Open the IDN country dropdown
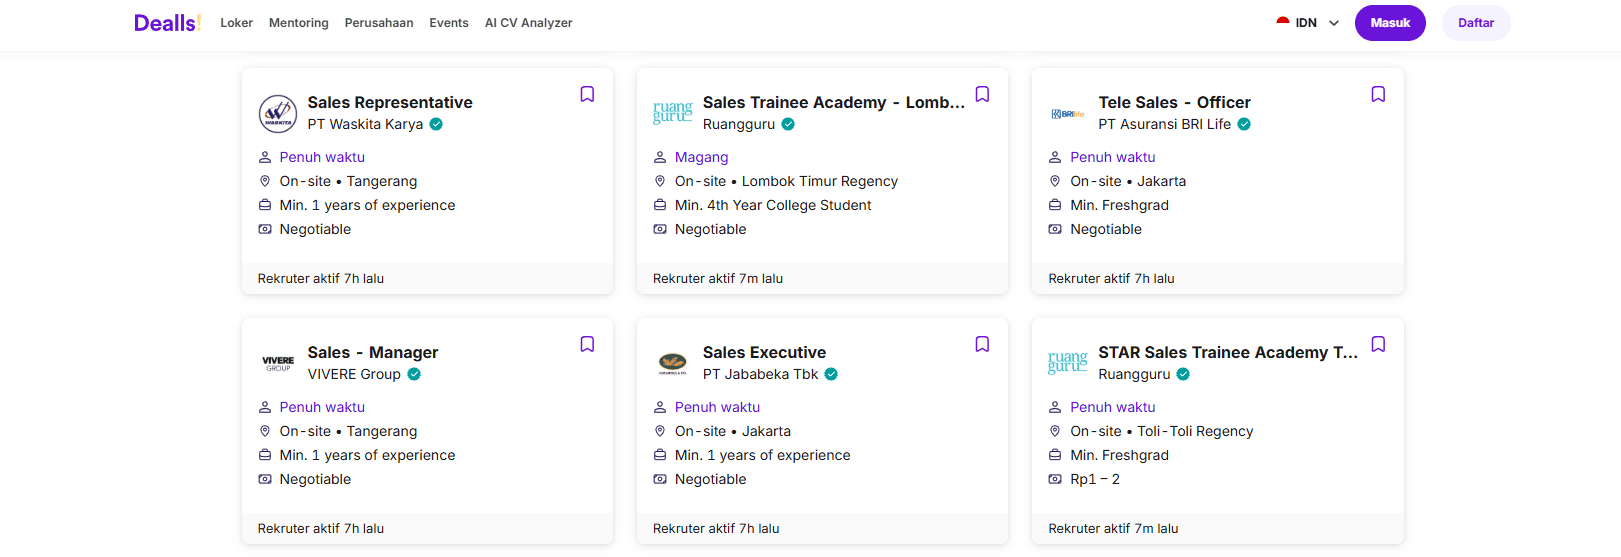Viewport: 1621px width, 557px height. click(x=1307, y=23)
